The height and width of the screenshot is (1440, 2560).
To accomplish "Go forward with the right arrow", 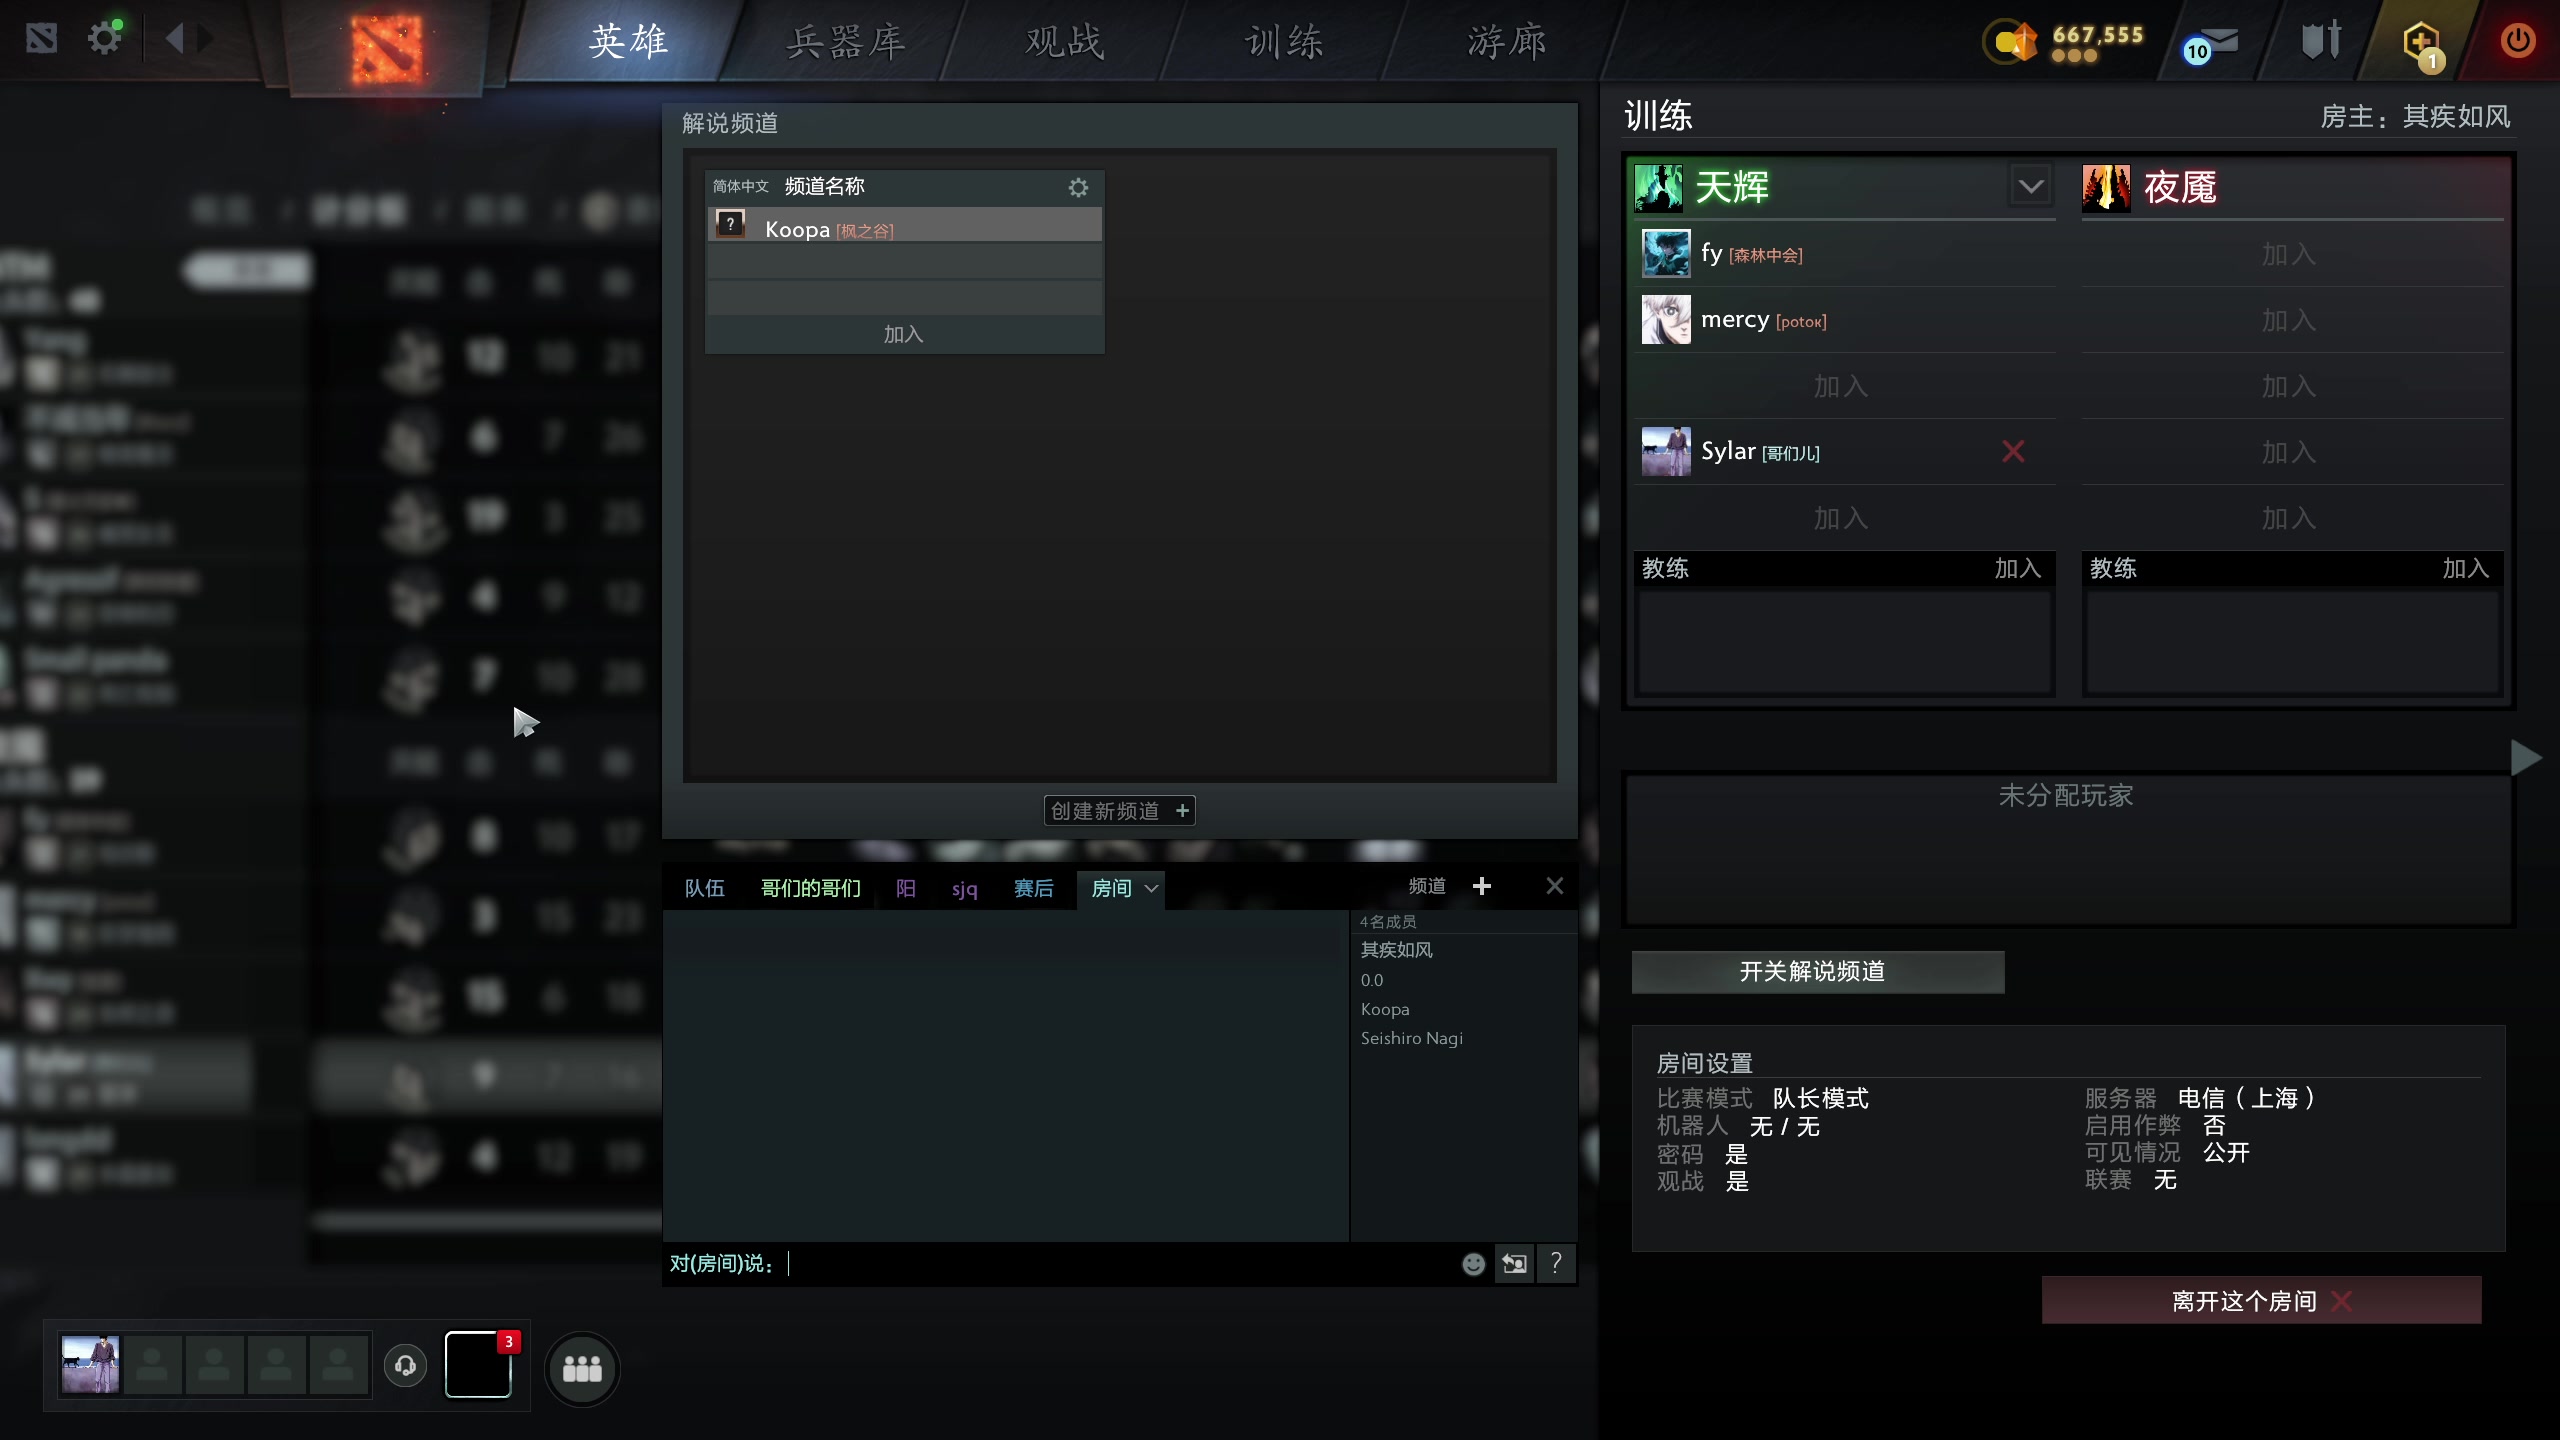I will tap(206, 39).
